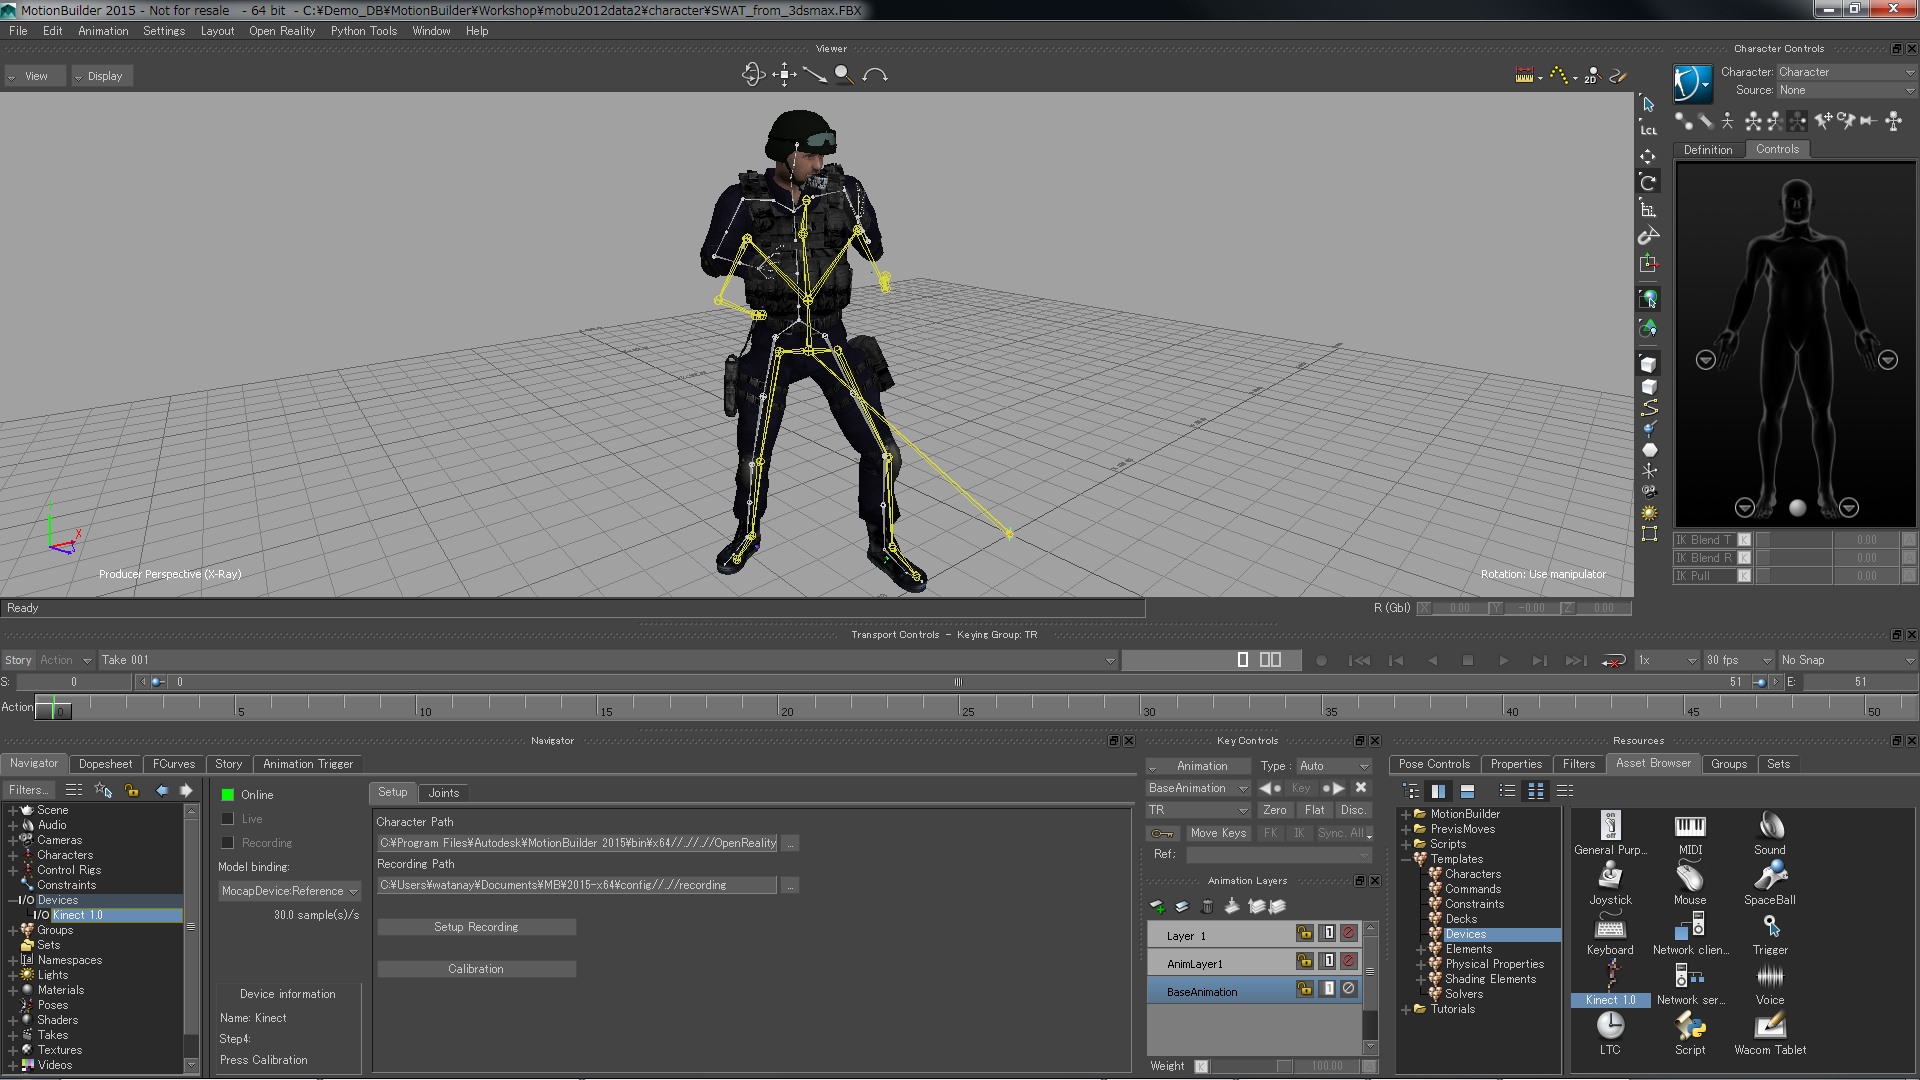Open the Model binding MocapDevice:Reference dropdown
The image size is (1920, 1080).
tap(289, 891)
